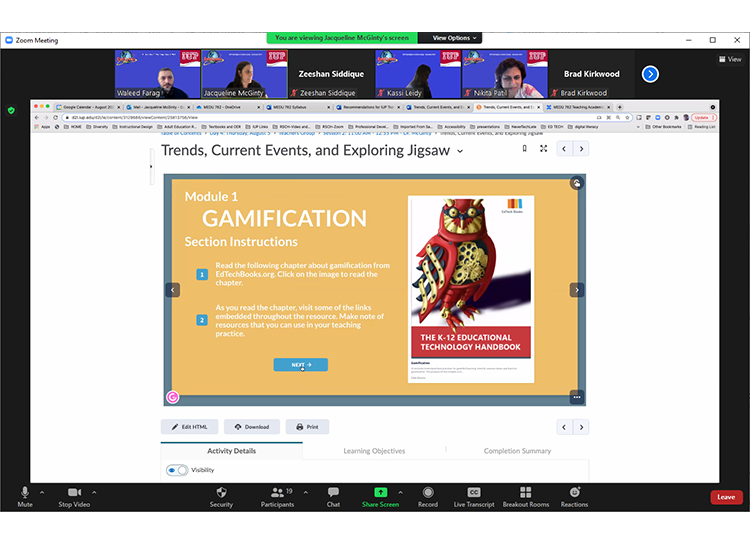Select Zeeshan Siddique's participant tile

[331, 74]
